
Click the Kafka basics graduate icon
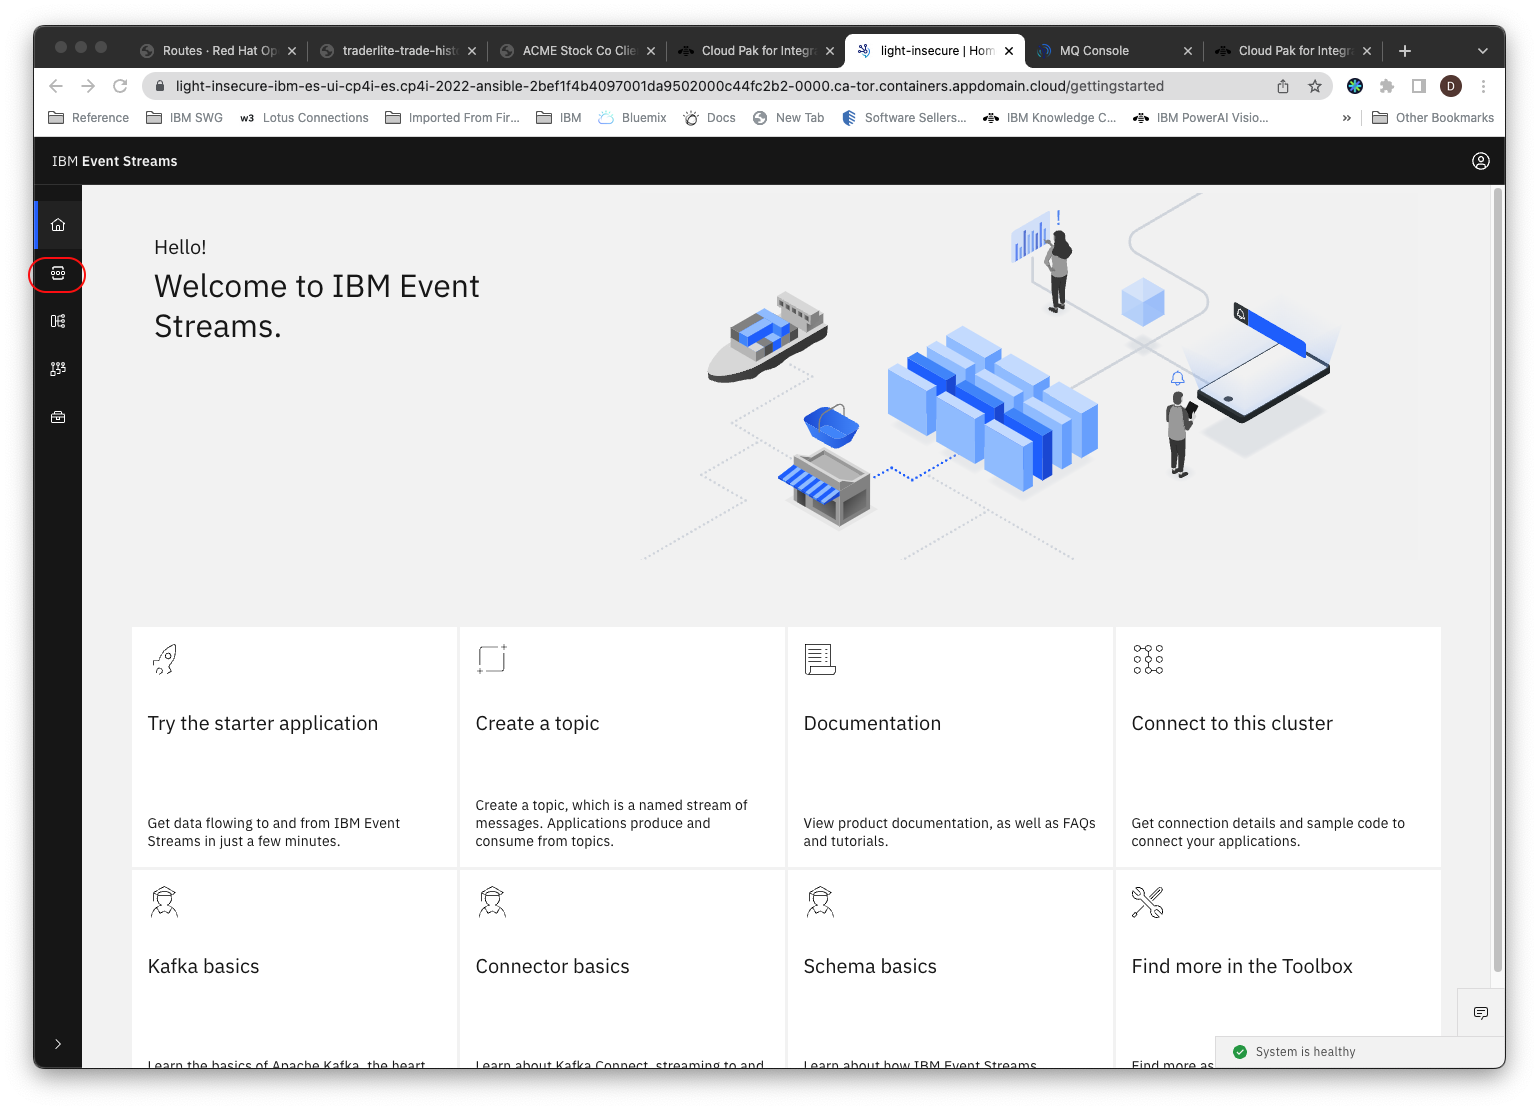[x=164, y=902]
